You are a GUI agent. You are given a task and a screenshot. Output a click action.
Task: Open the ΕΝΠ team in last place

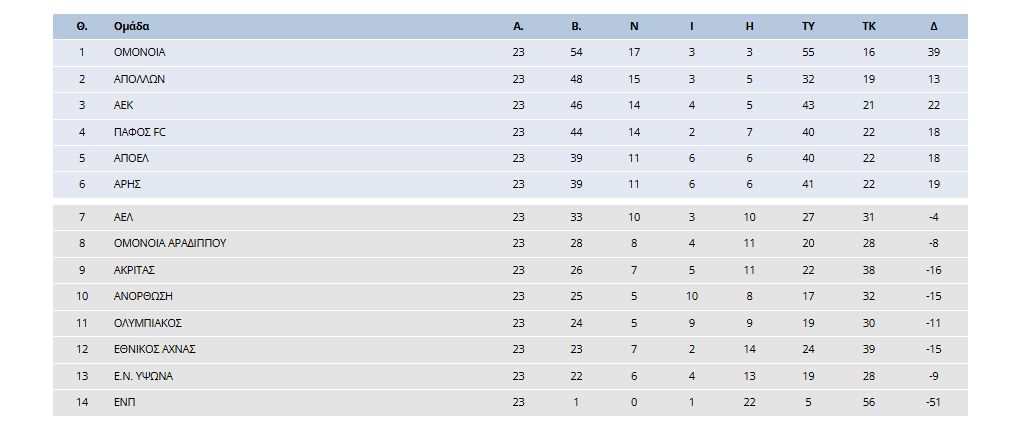tap(124, 402)
